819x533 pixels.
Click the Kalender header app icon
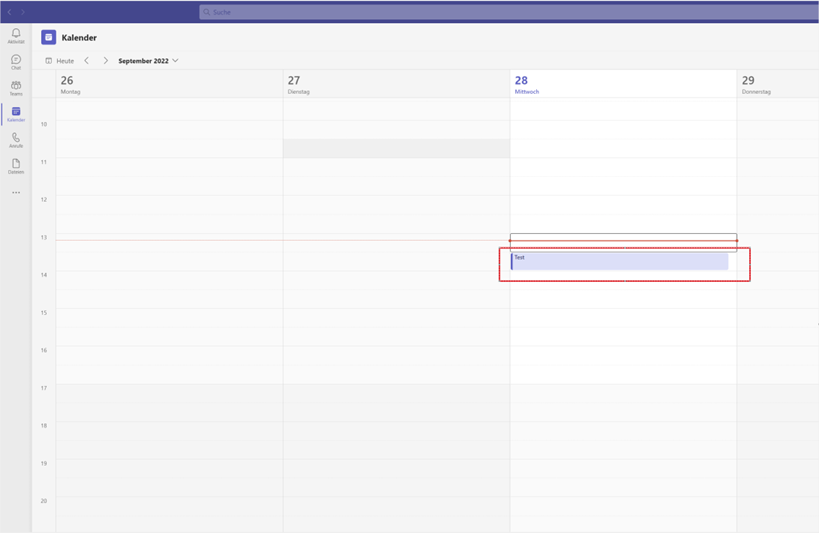point(49,37)
